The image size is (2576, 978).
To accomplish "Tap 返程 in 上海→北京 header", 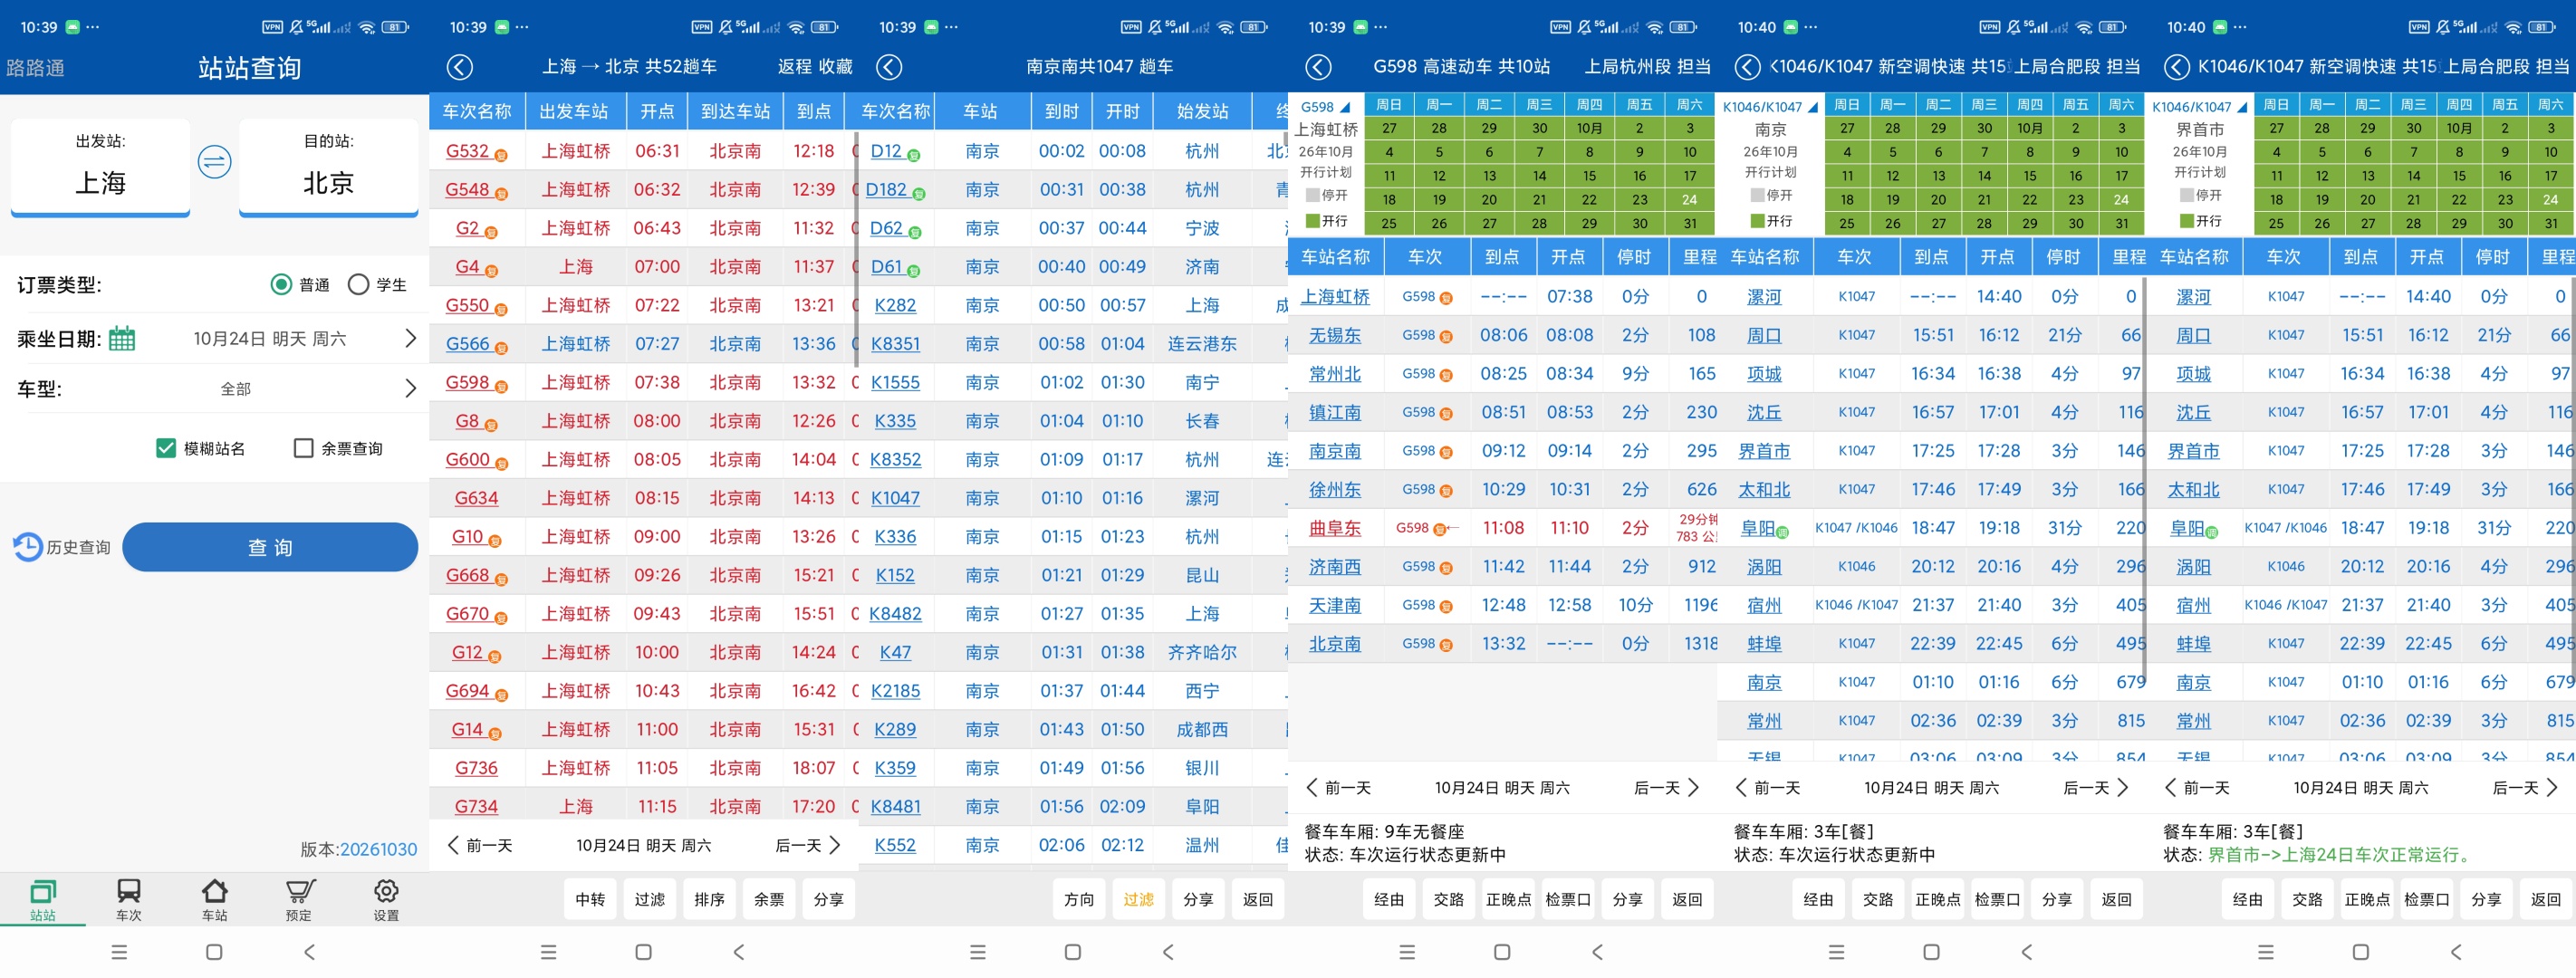I will (795, 67).
